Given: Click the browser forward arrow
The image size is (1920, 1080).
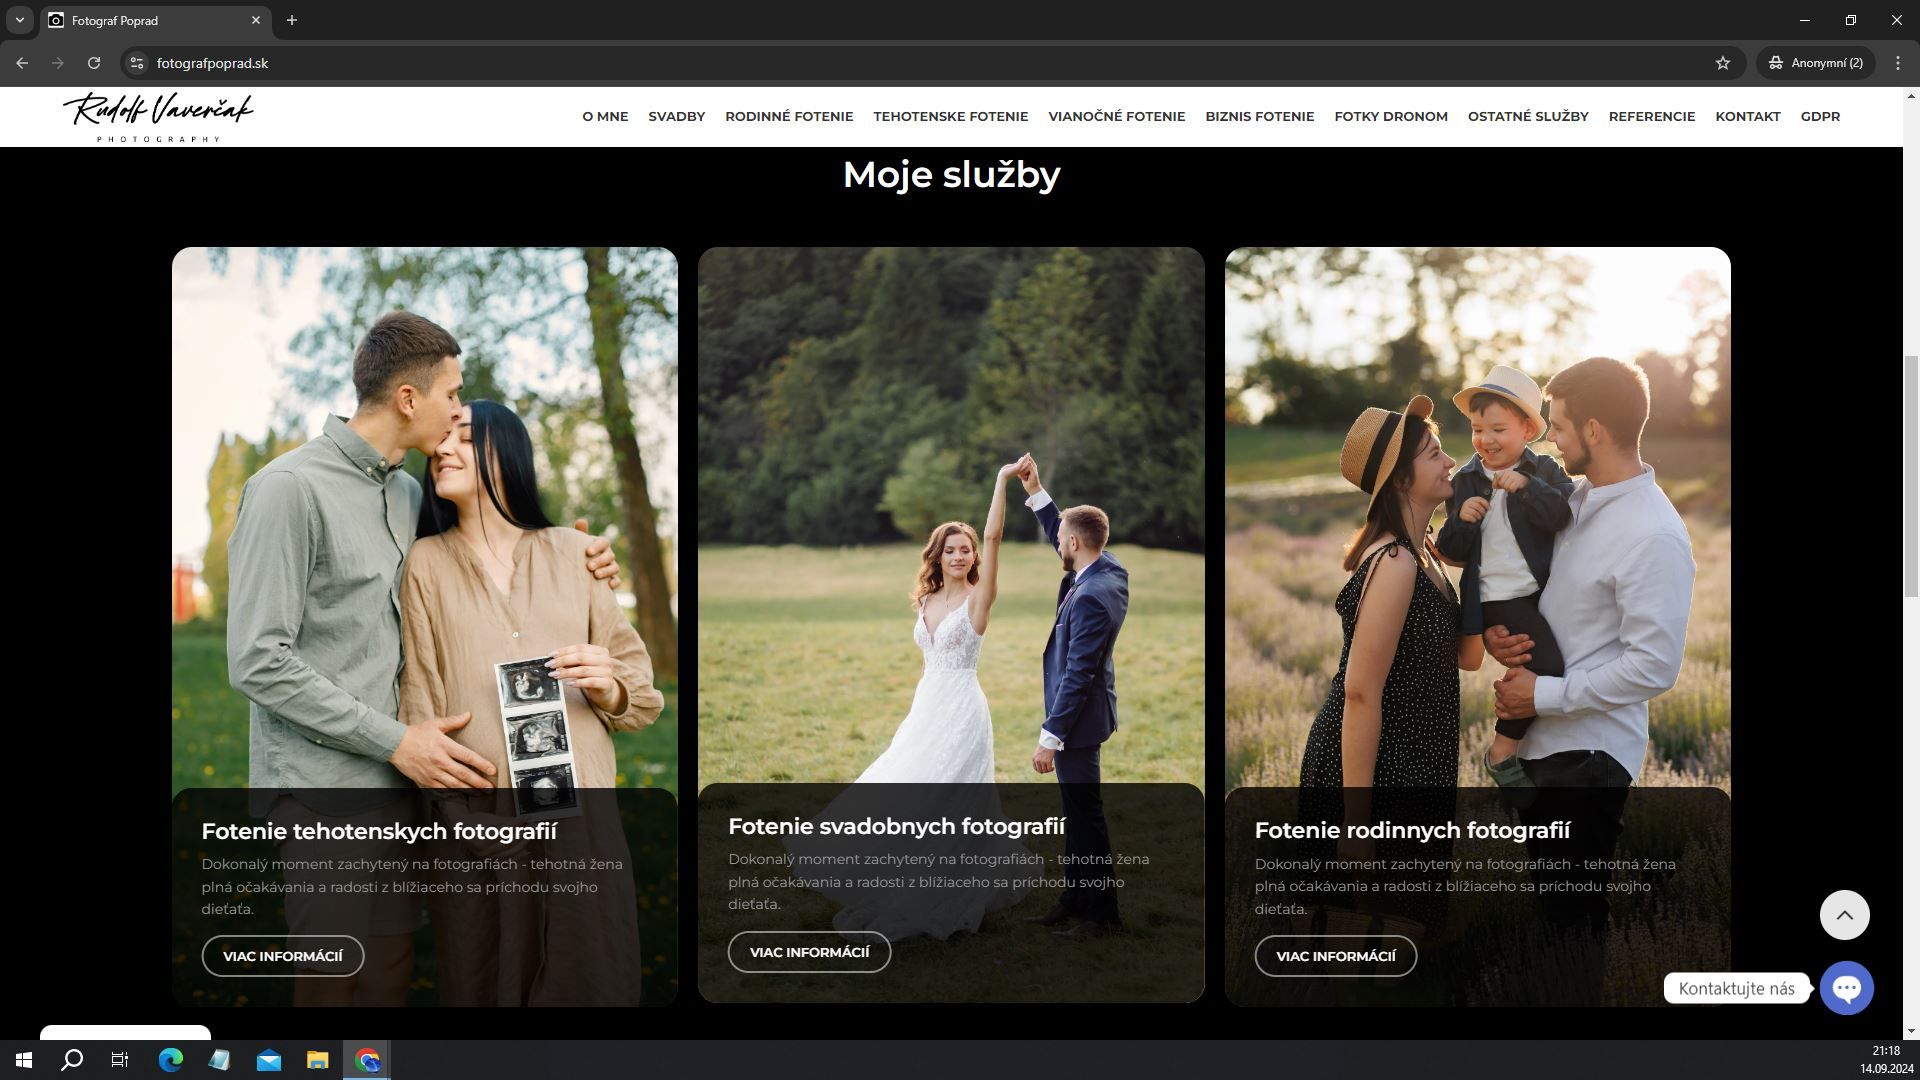Looking at the screenshot, I should point(58,63).
